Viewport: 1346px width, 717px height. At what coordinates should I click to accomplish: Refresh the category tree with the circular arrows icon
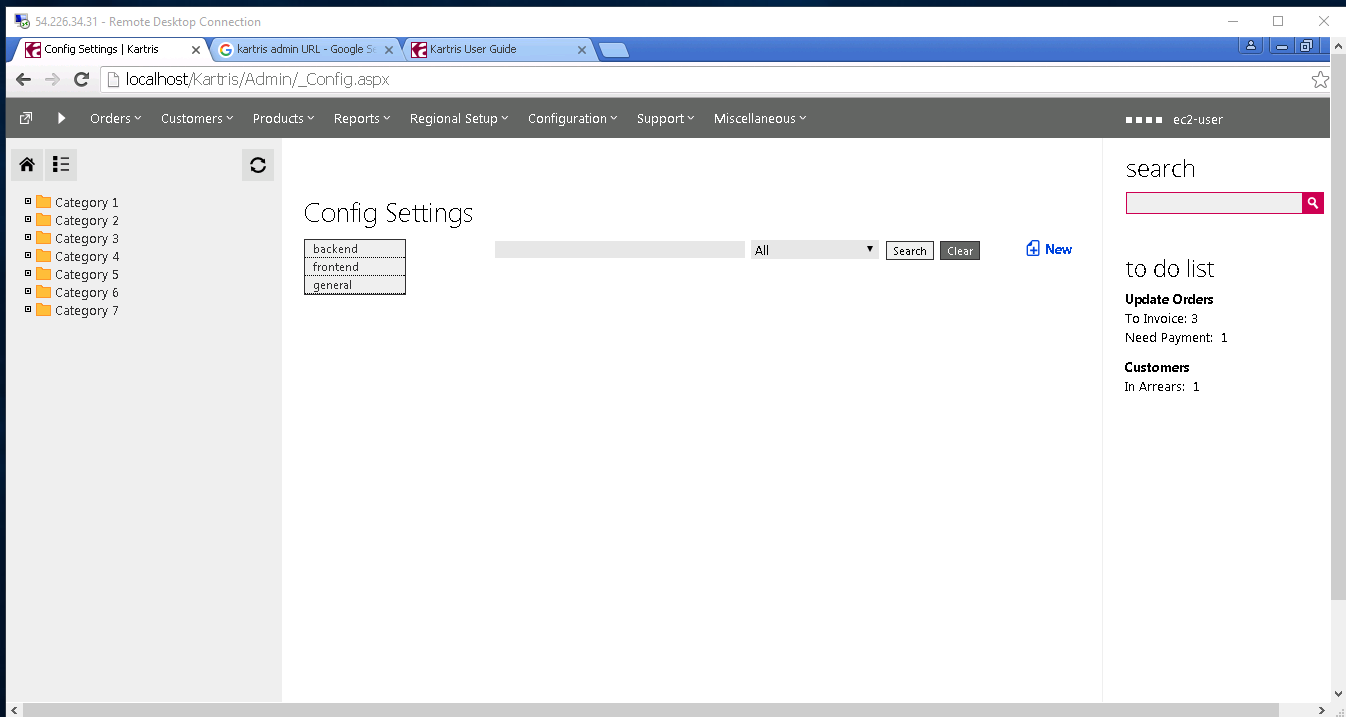[x=257, y=164]
